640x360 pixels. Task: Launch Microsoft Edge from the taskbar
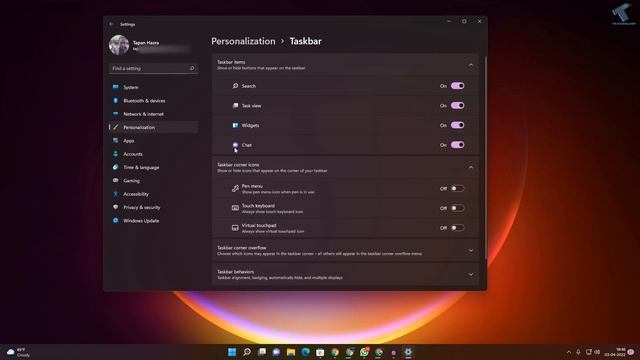pos(305,352)
